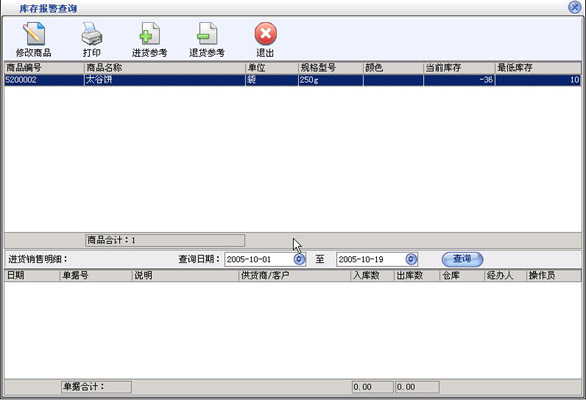Select the 太谷饼 product row
Image resolution: width=586 pixels, height=400 pixels.
(x=293, y=80)
